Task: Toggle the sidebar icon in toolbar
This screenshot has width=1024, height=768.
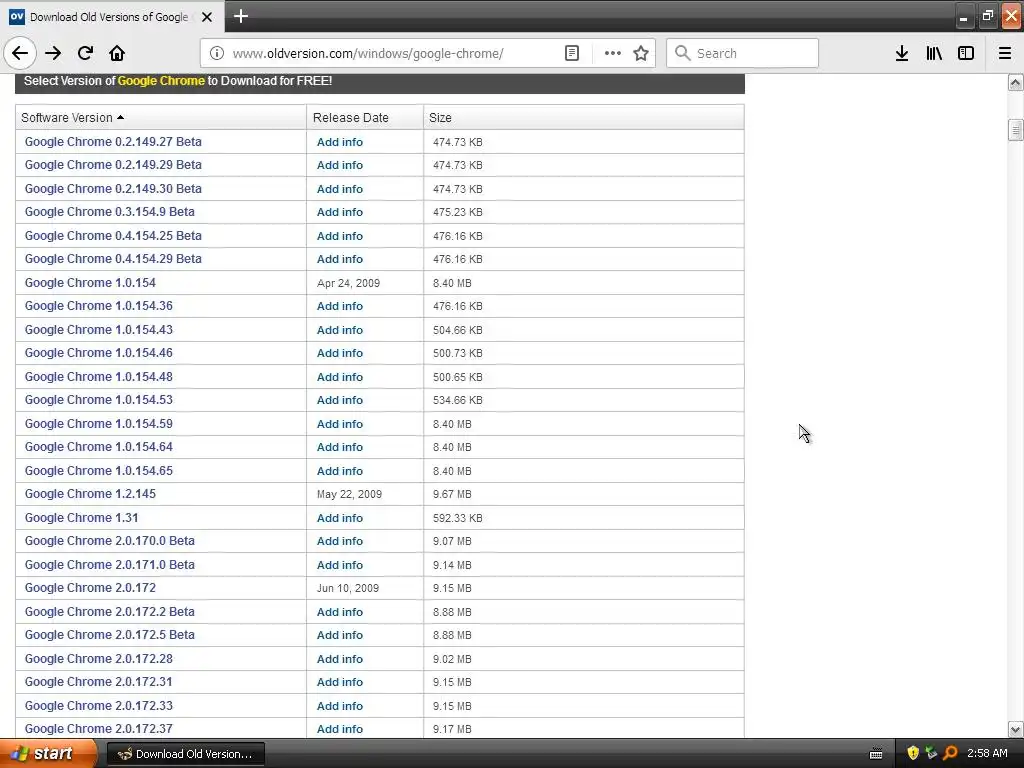Action: (x=966, y=53)
